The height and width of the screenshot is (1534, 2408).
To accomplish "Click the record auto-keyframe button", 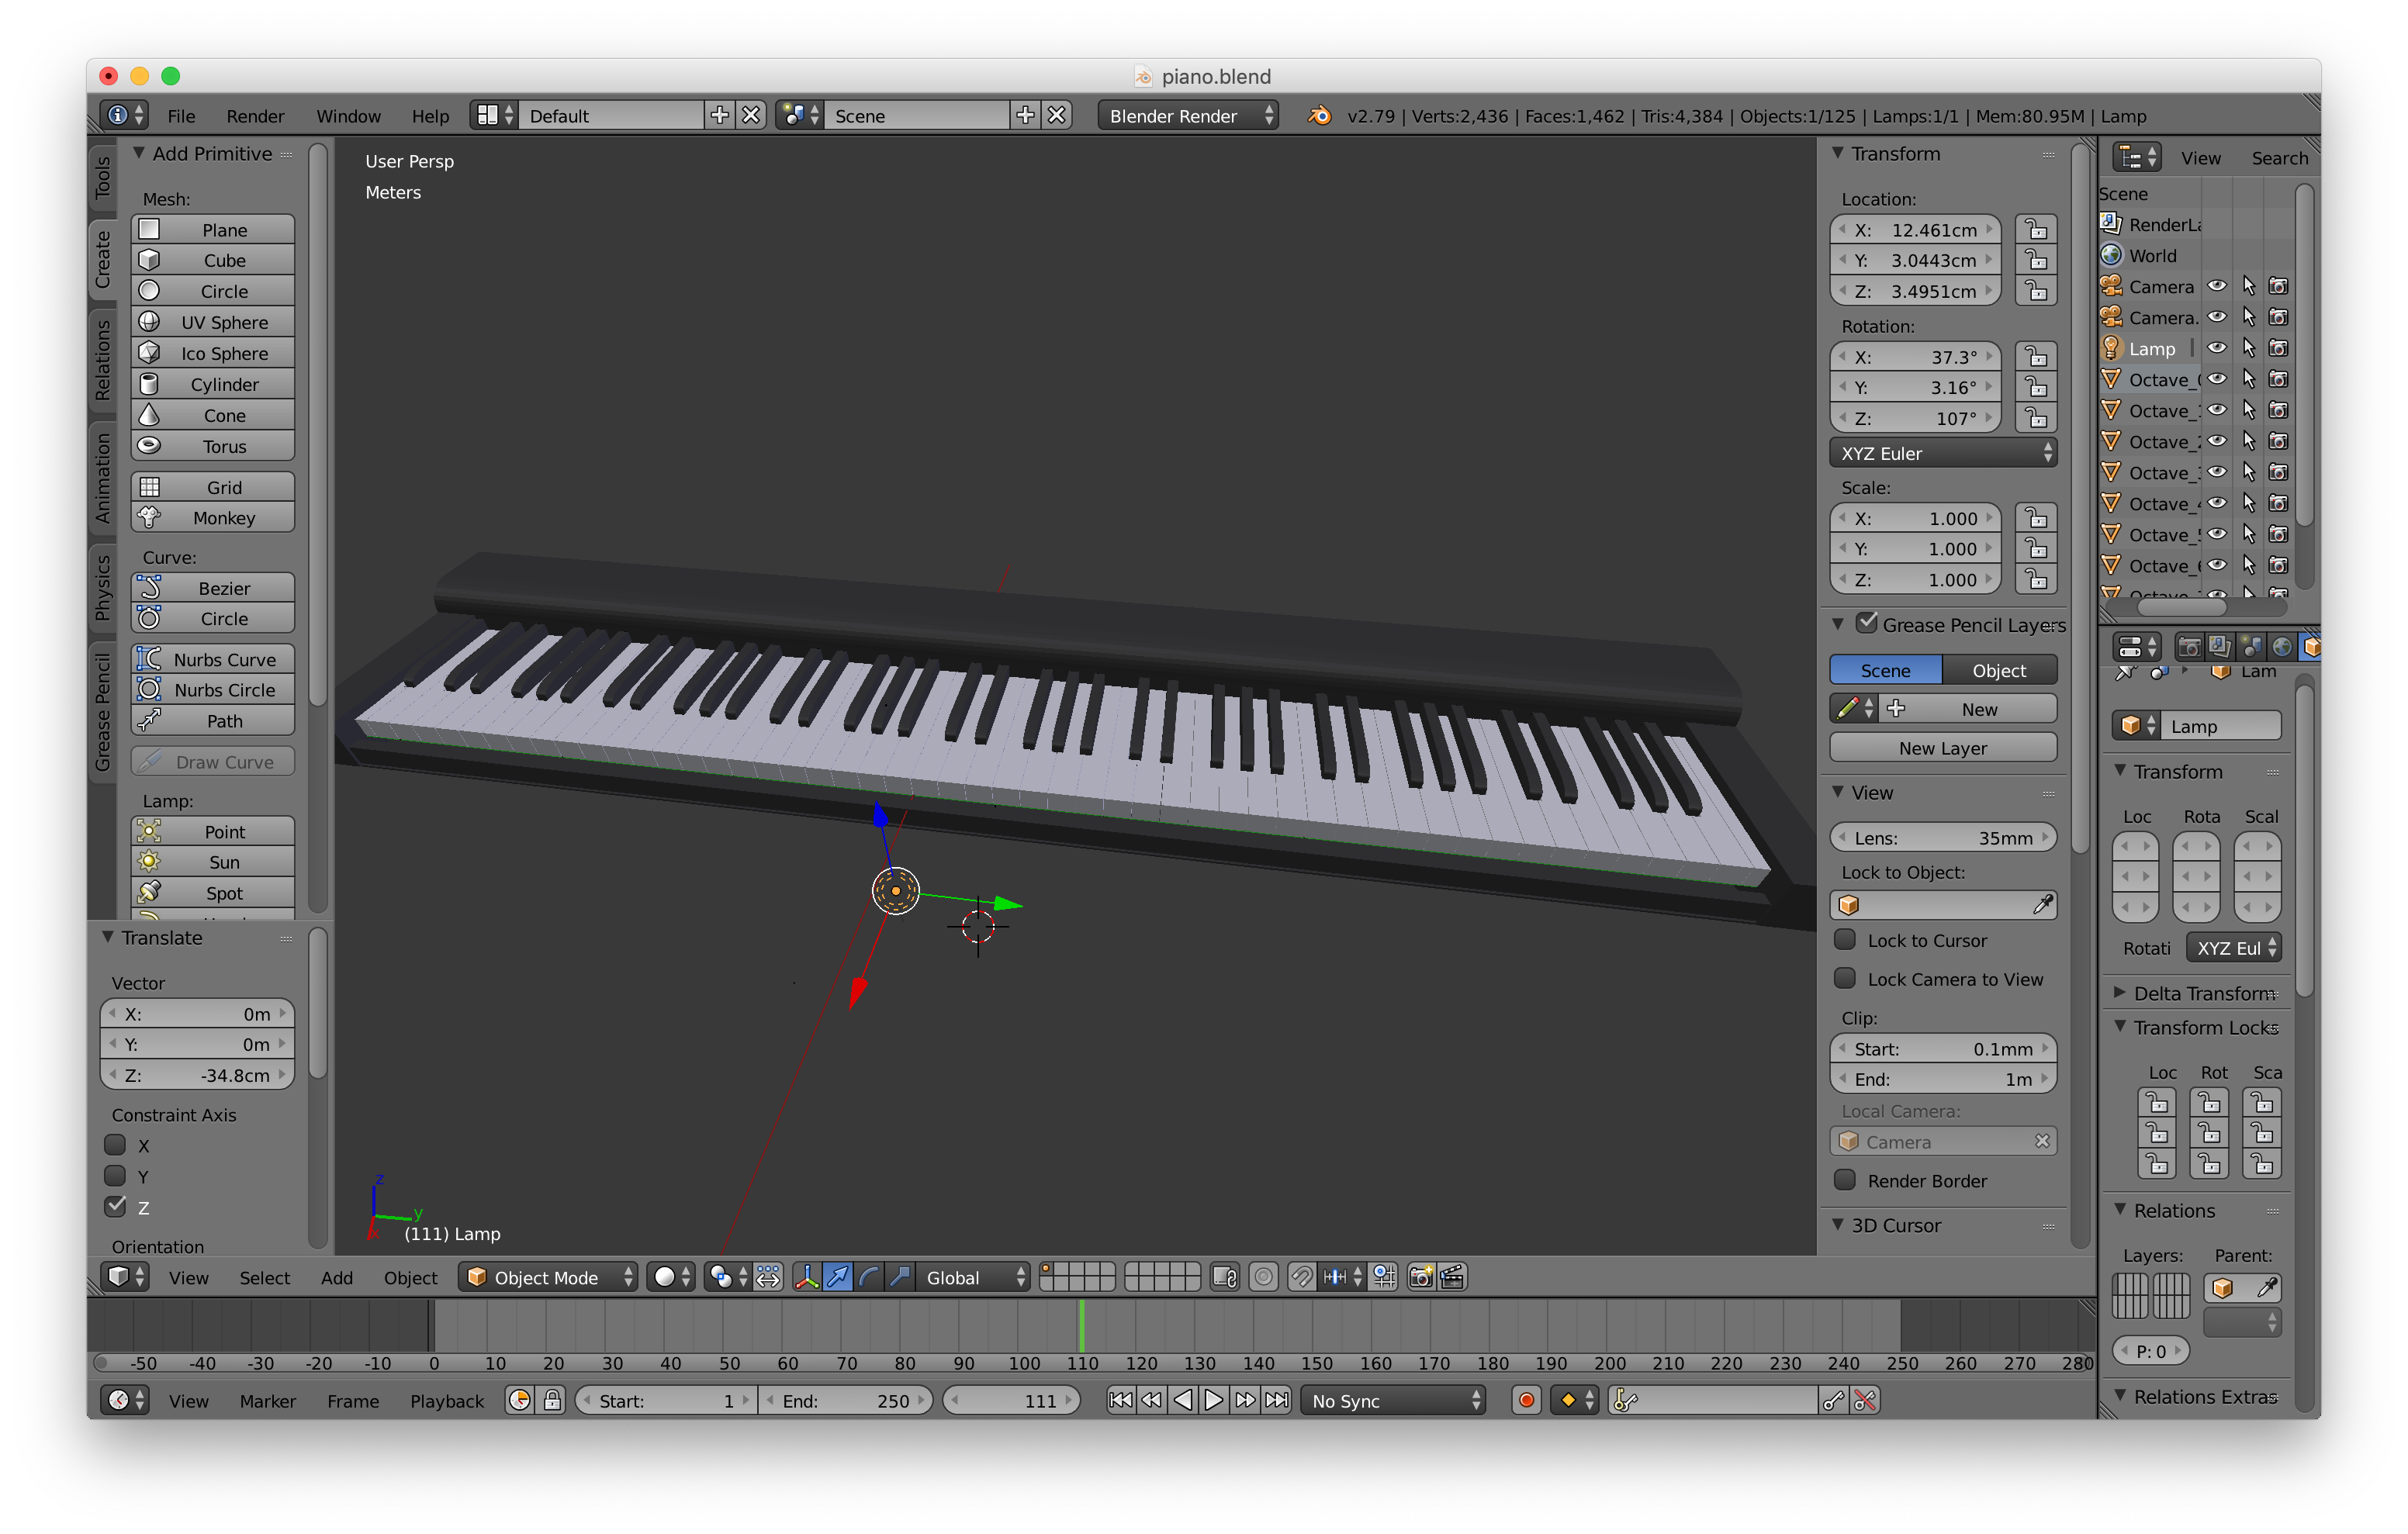I will 1526,1401.
